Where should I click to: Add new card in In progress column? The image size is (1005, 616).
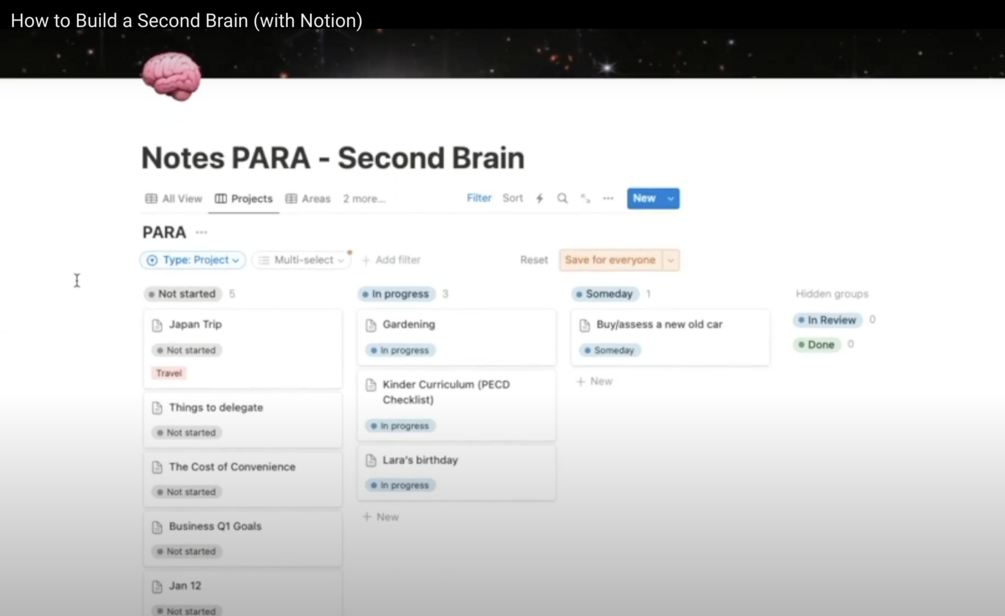(x=381, y=517)
